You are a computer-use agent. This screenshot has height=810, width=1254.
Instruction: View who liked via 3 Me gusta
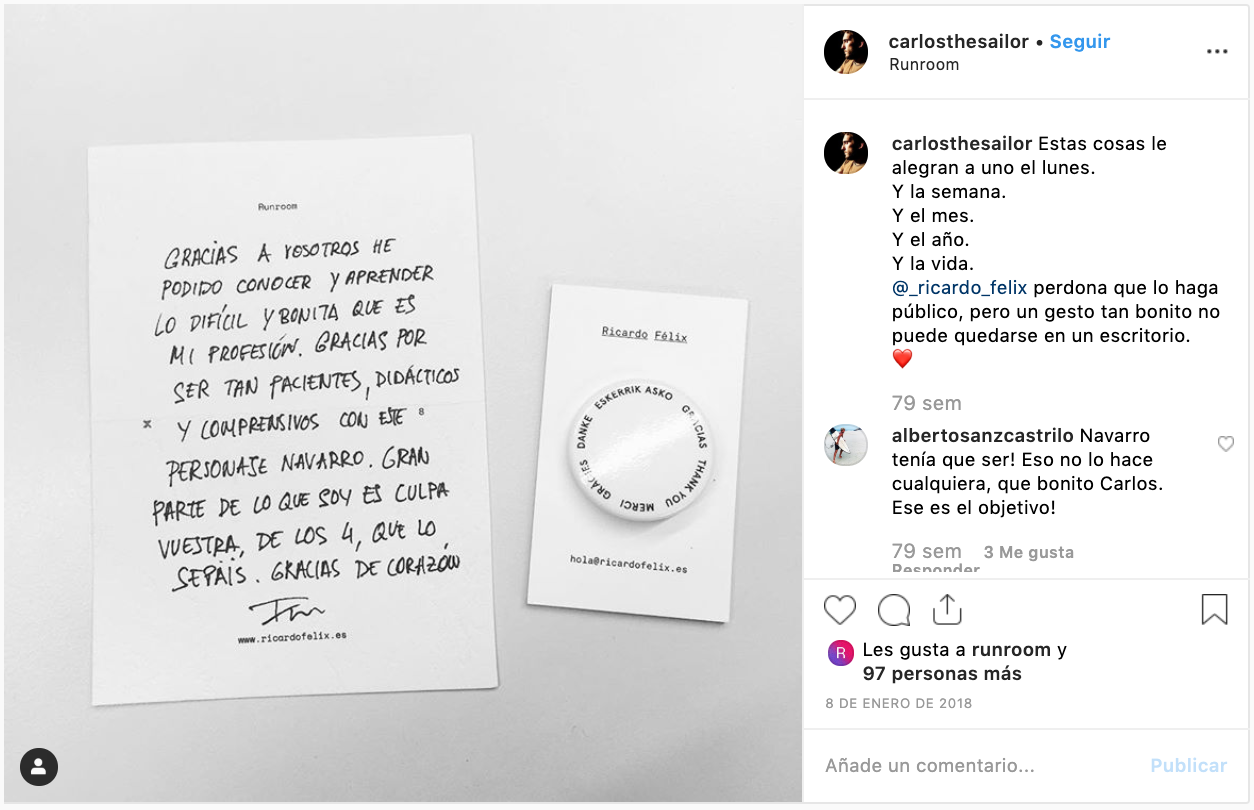click(1029, 552)
